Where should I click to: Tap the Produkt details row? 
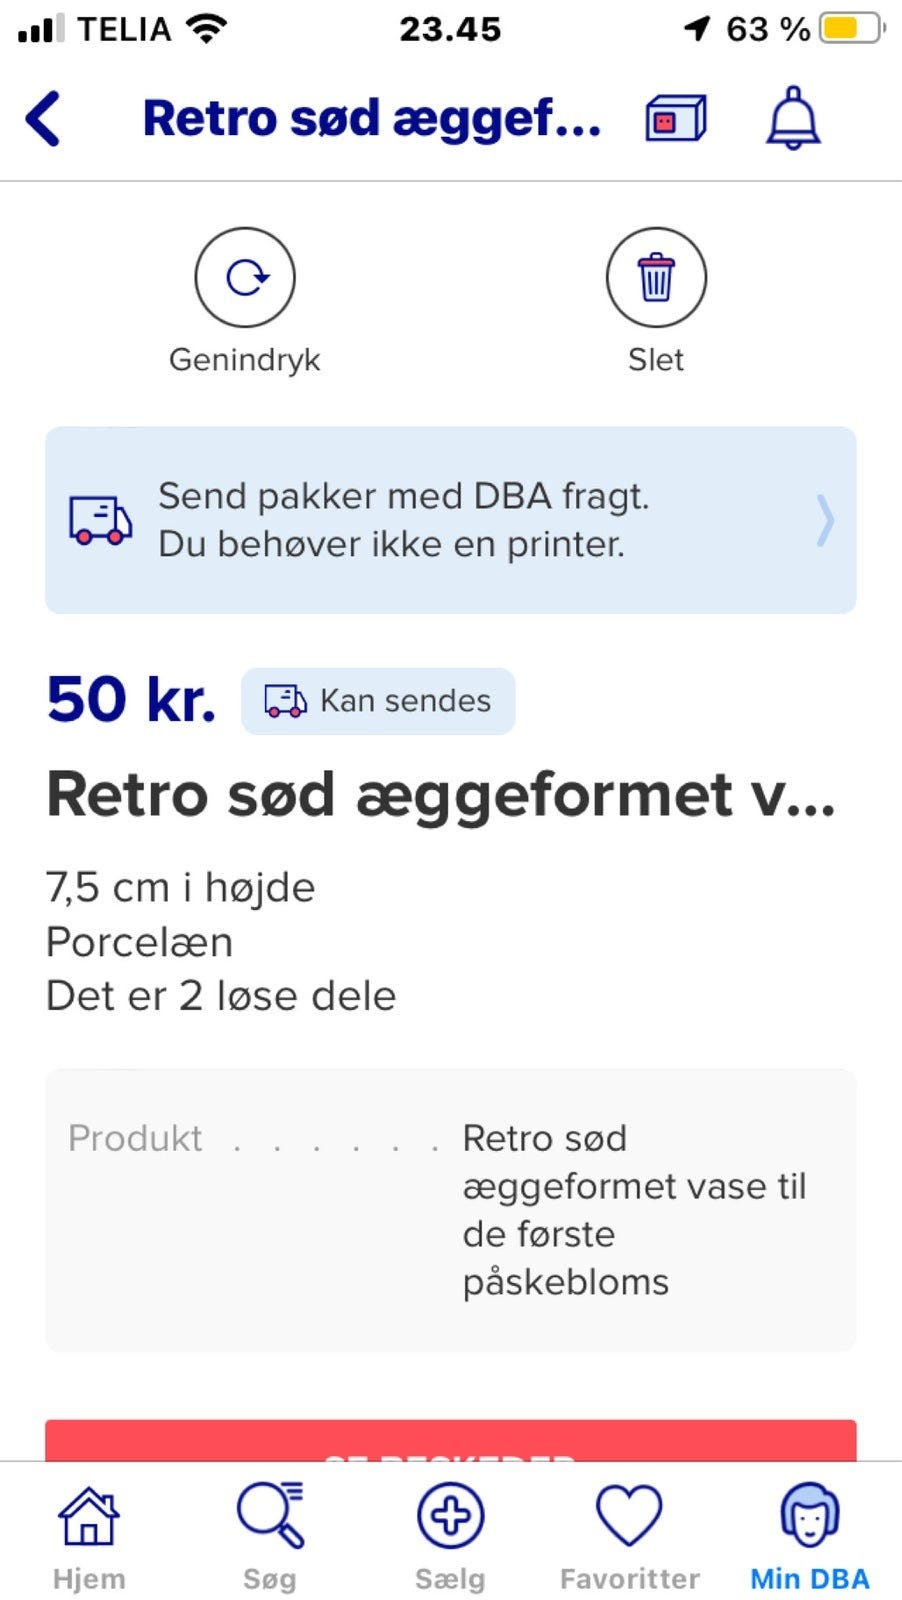pyautogui.click(x=450, y=1210)
